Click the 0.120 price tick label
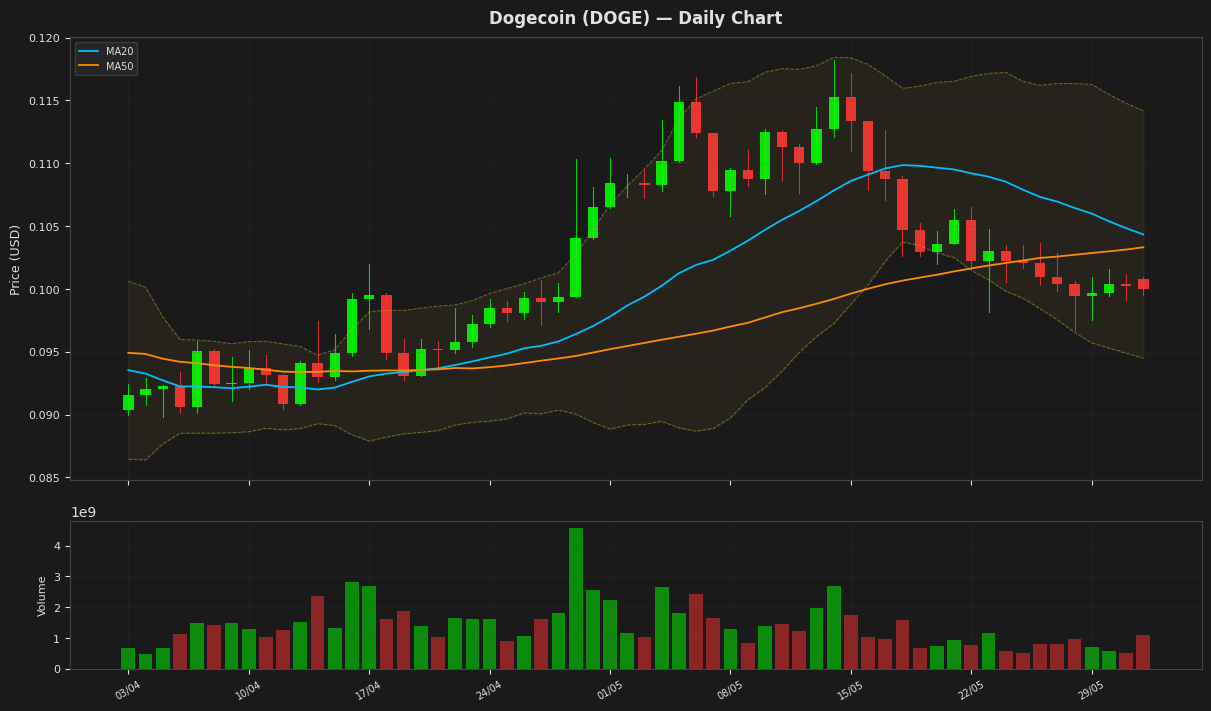Viewport: 1211px width, 711px height. coord(44,38)
